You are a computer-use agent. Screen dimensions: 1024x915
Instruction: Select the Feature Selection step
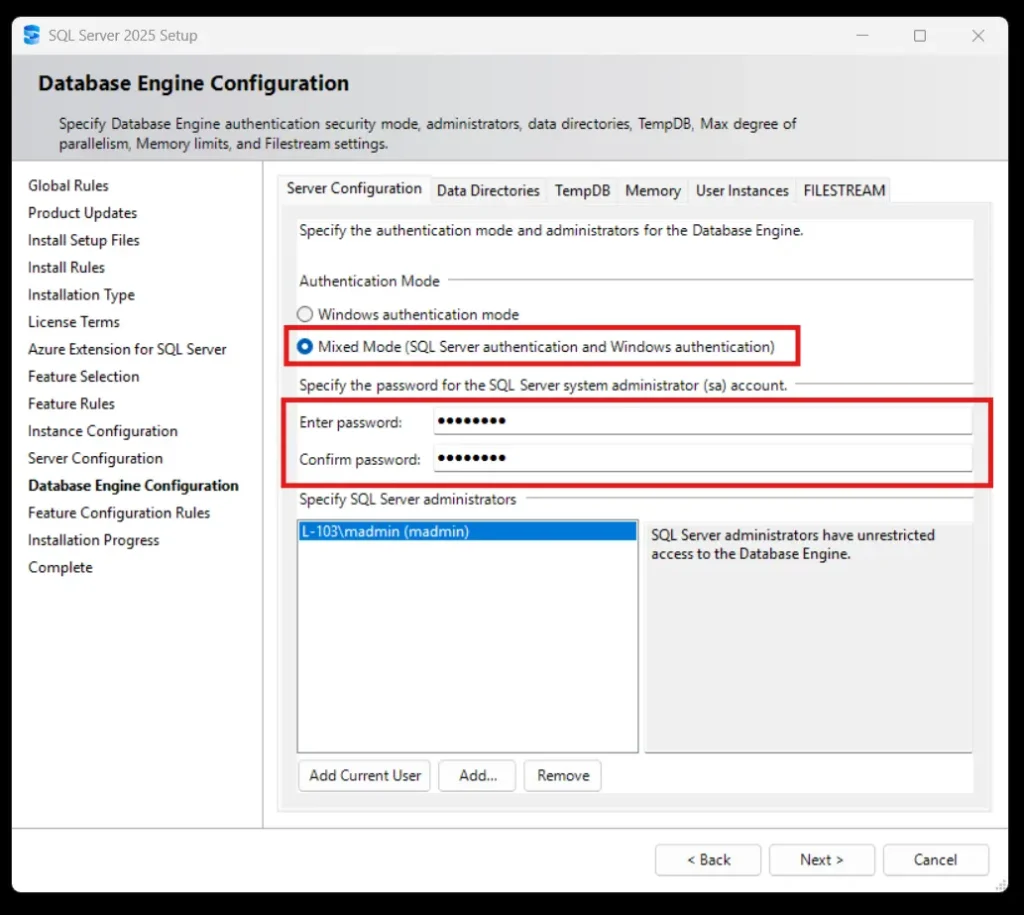tap(83, 376)
